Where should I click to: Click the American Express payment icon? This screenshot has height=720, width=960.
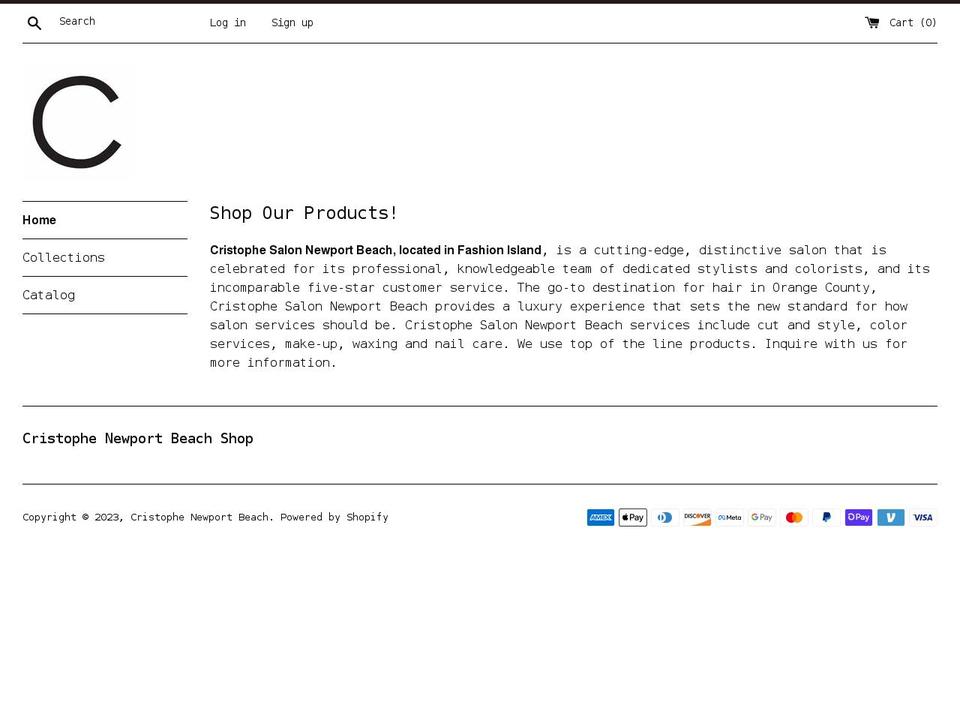[601, 517]
